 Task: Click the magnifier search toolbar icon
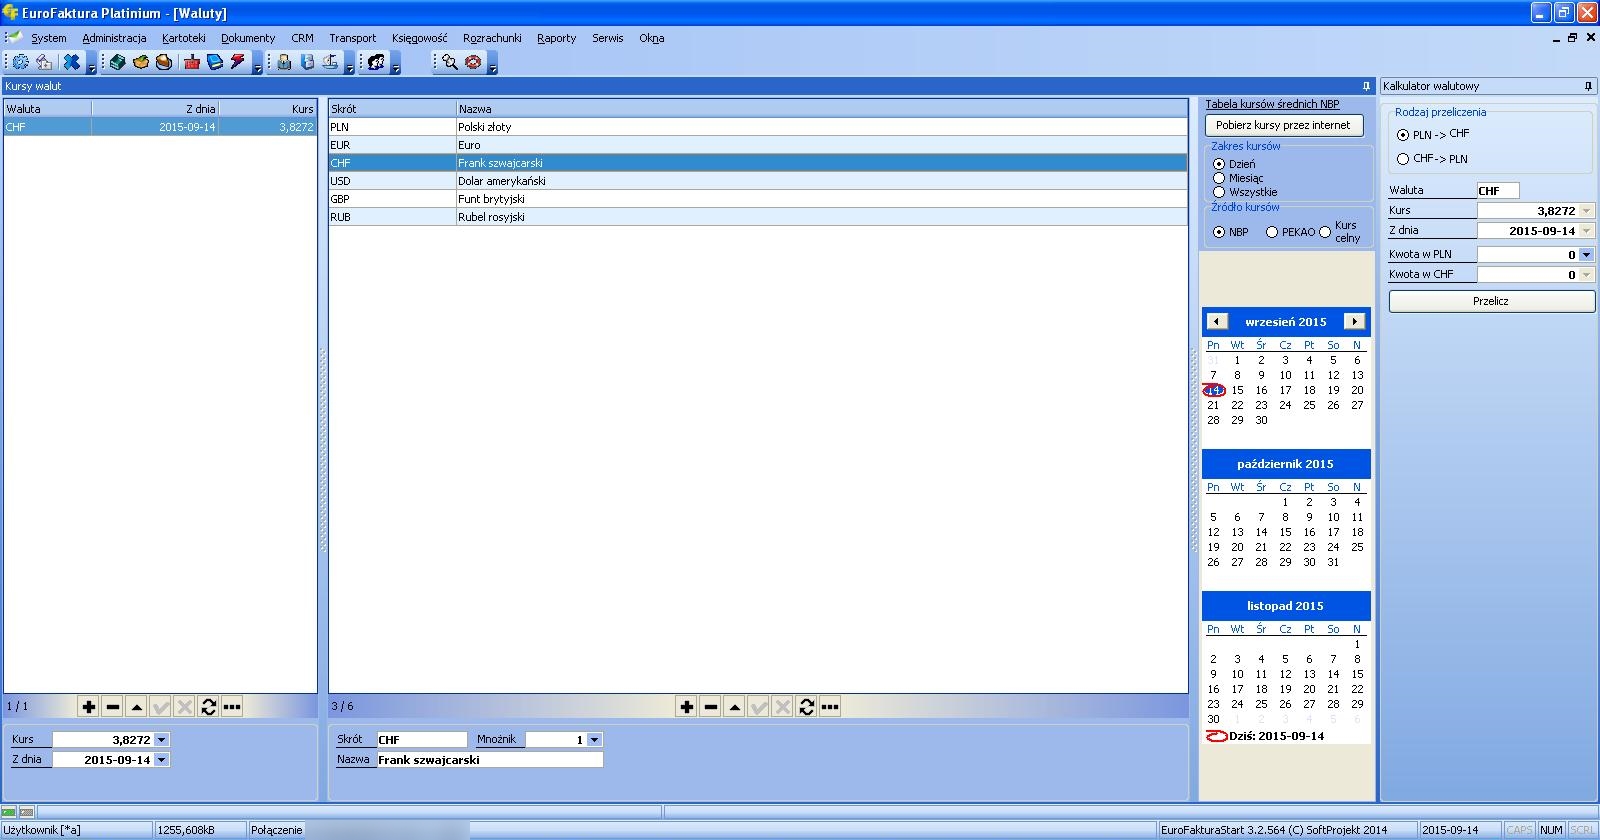[x=450, y=62]
